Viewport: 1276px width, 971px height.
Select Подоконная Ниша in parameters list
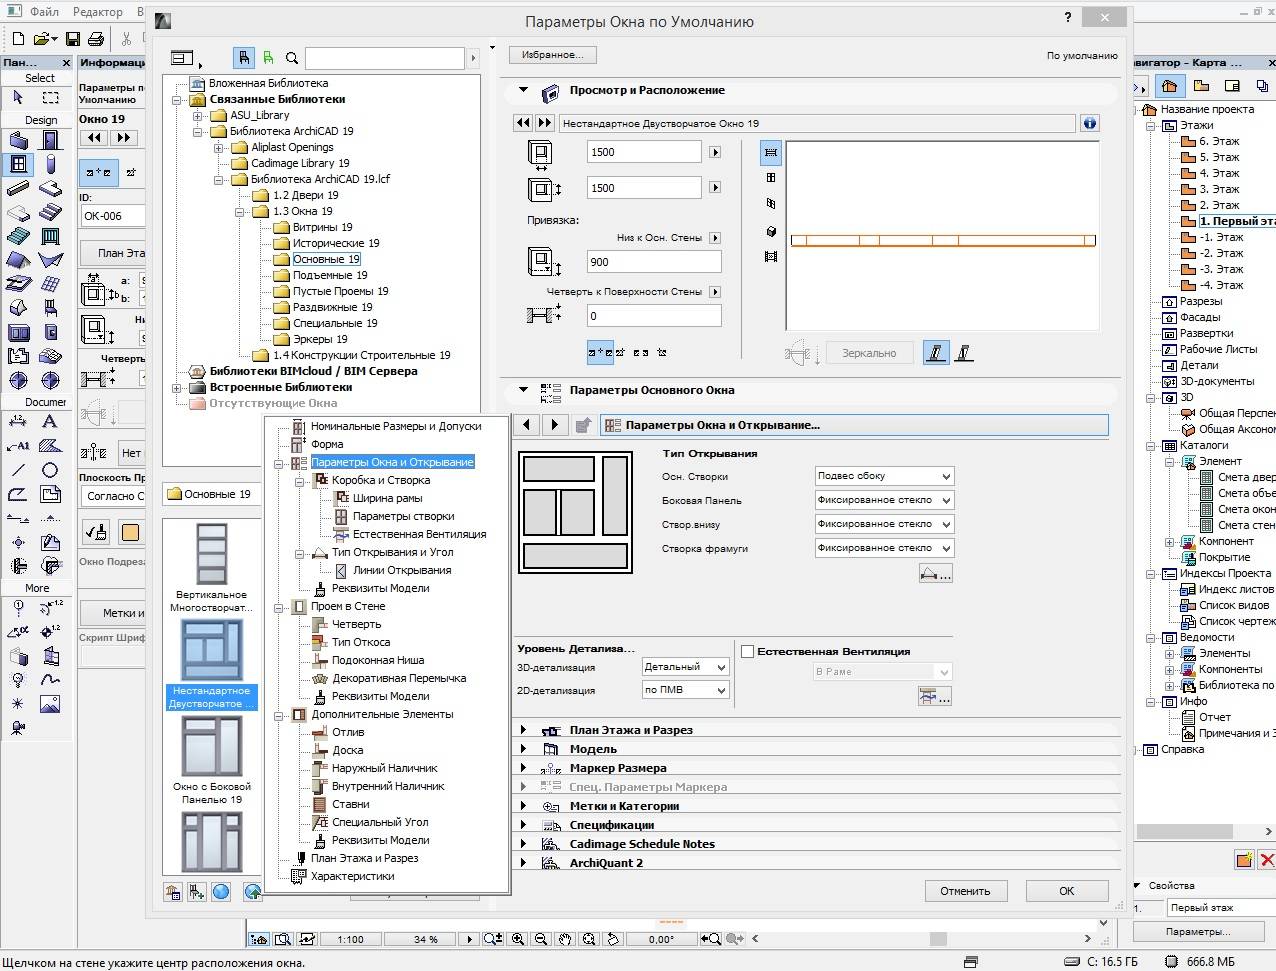(x=378, y=660)
